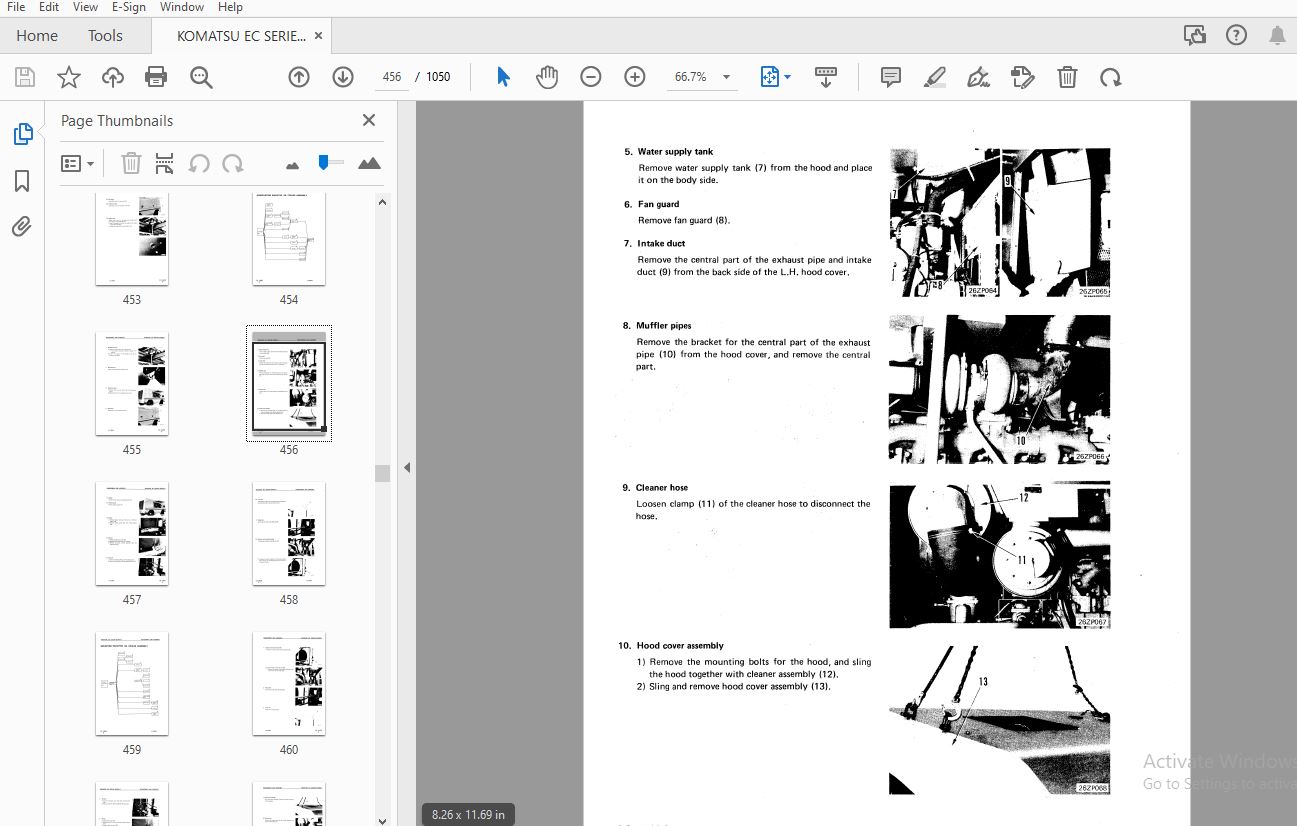This screenshot has height=826, width=1297.
Task: Select page 458 thumbnail
Action: (x=289, y=534)
